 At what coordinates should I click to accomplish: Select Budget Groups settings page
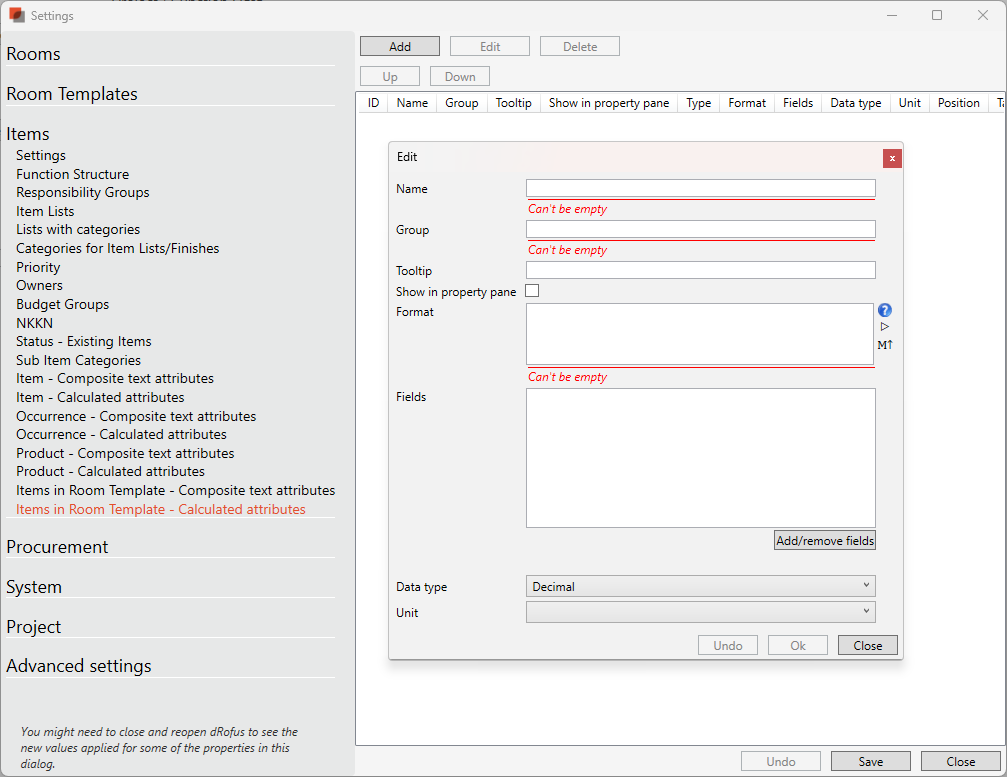click(62, 304)
